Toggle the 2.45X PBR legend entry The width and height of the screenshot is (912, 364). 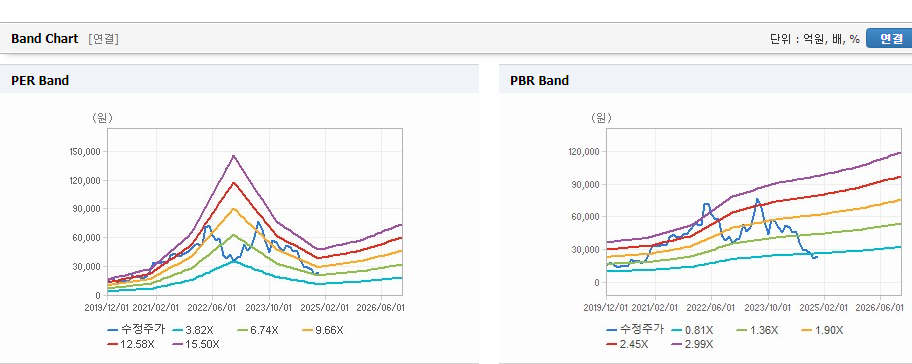[x=627, y=344]
